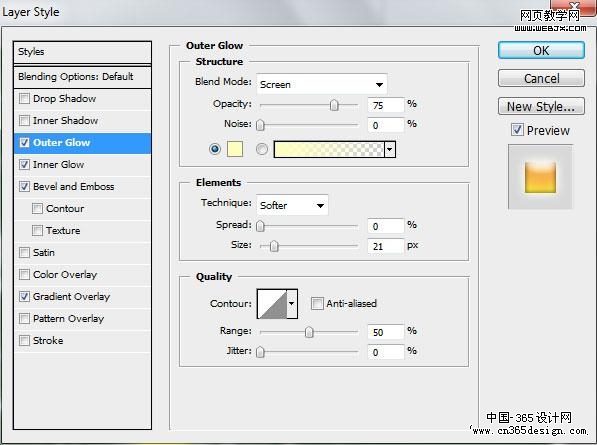The image size is (597, 445).
Task: Enable the Stroke effect checkbox
Action: (24, 340)
